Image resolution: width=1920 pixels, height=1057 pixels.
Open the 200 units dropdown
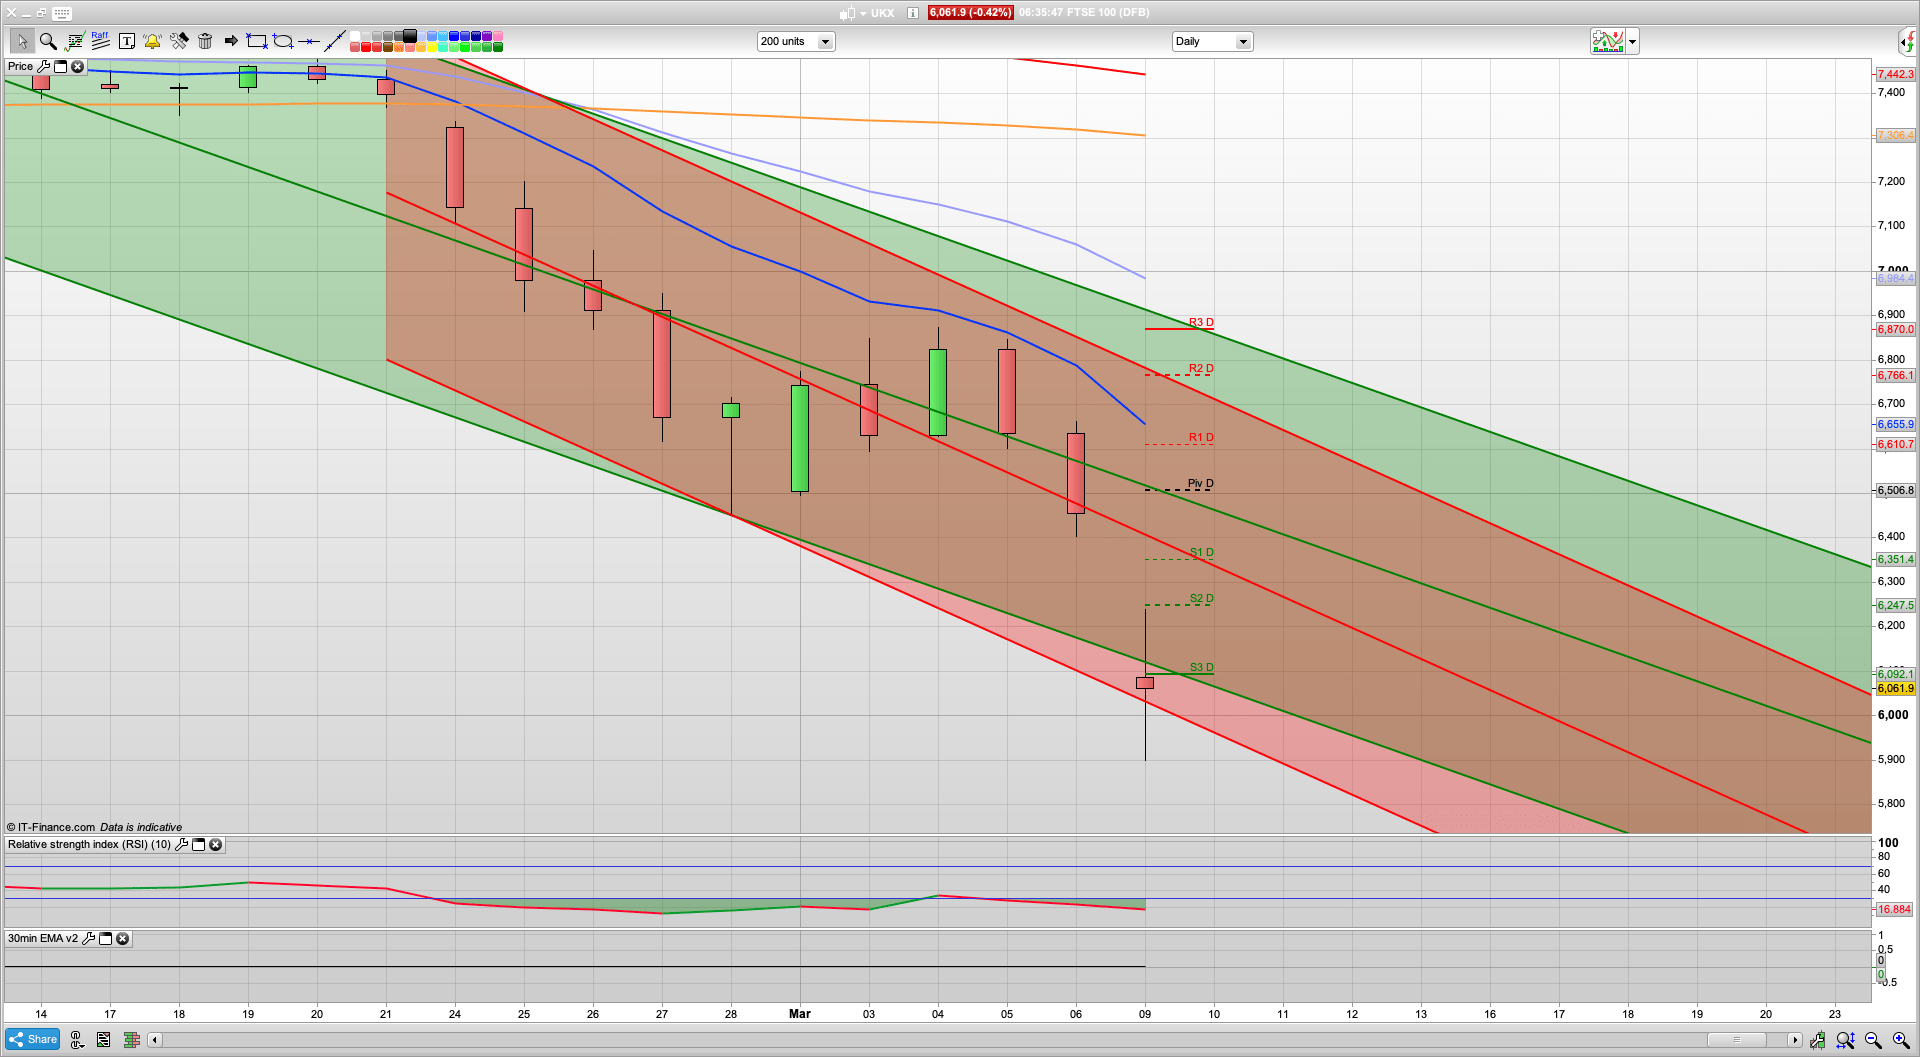tap(825, 42)
